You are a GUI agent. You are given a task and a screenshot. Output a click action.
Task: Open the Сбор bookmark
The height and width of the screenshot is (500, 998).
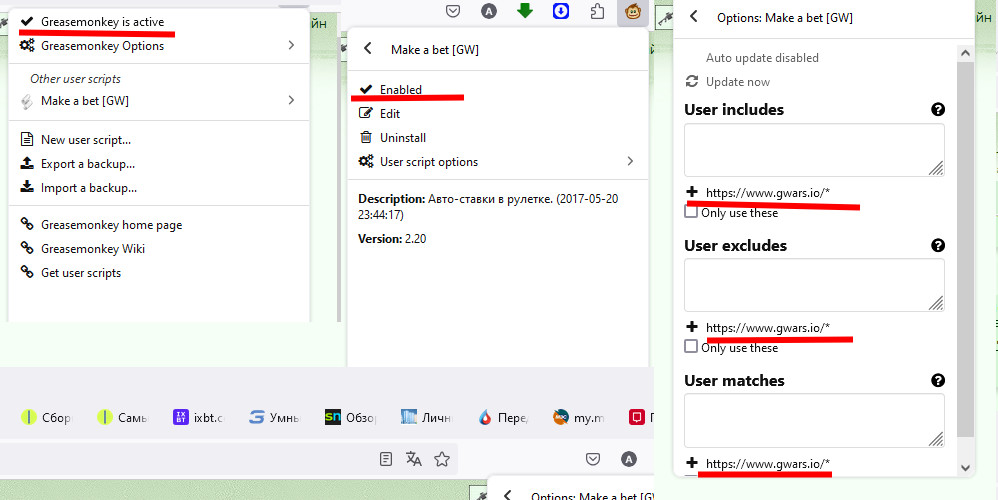(46, 417)
